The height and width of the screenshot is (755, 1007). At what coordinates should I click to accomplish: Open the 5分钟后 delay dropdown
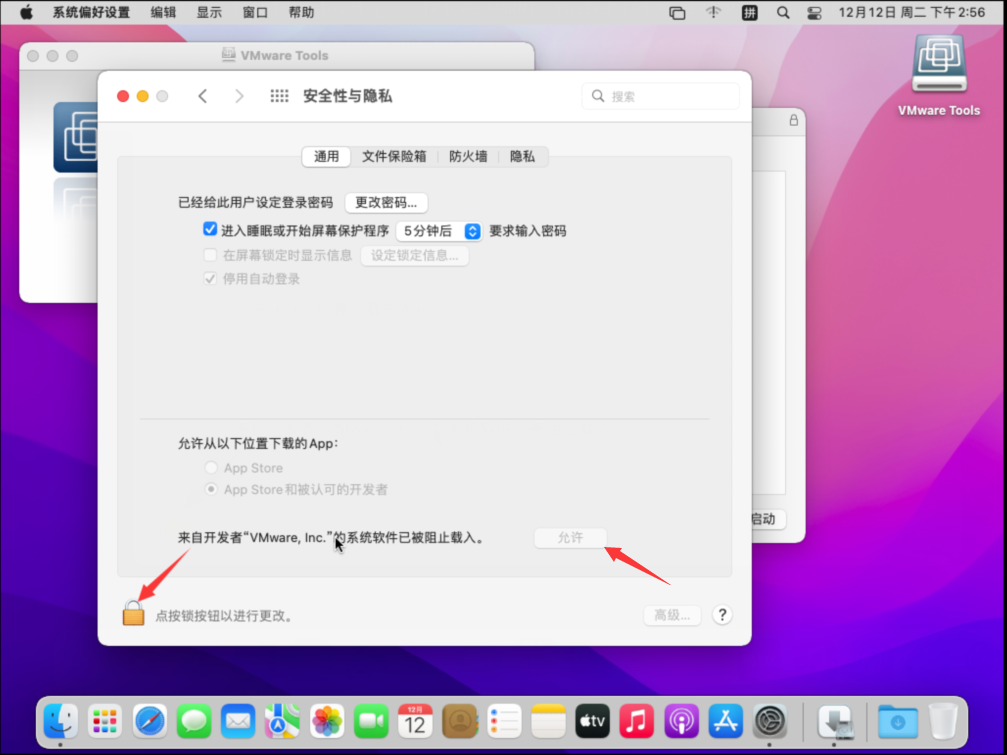click(439, 231)
